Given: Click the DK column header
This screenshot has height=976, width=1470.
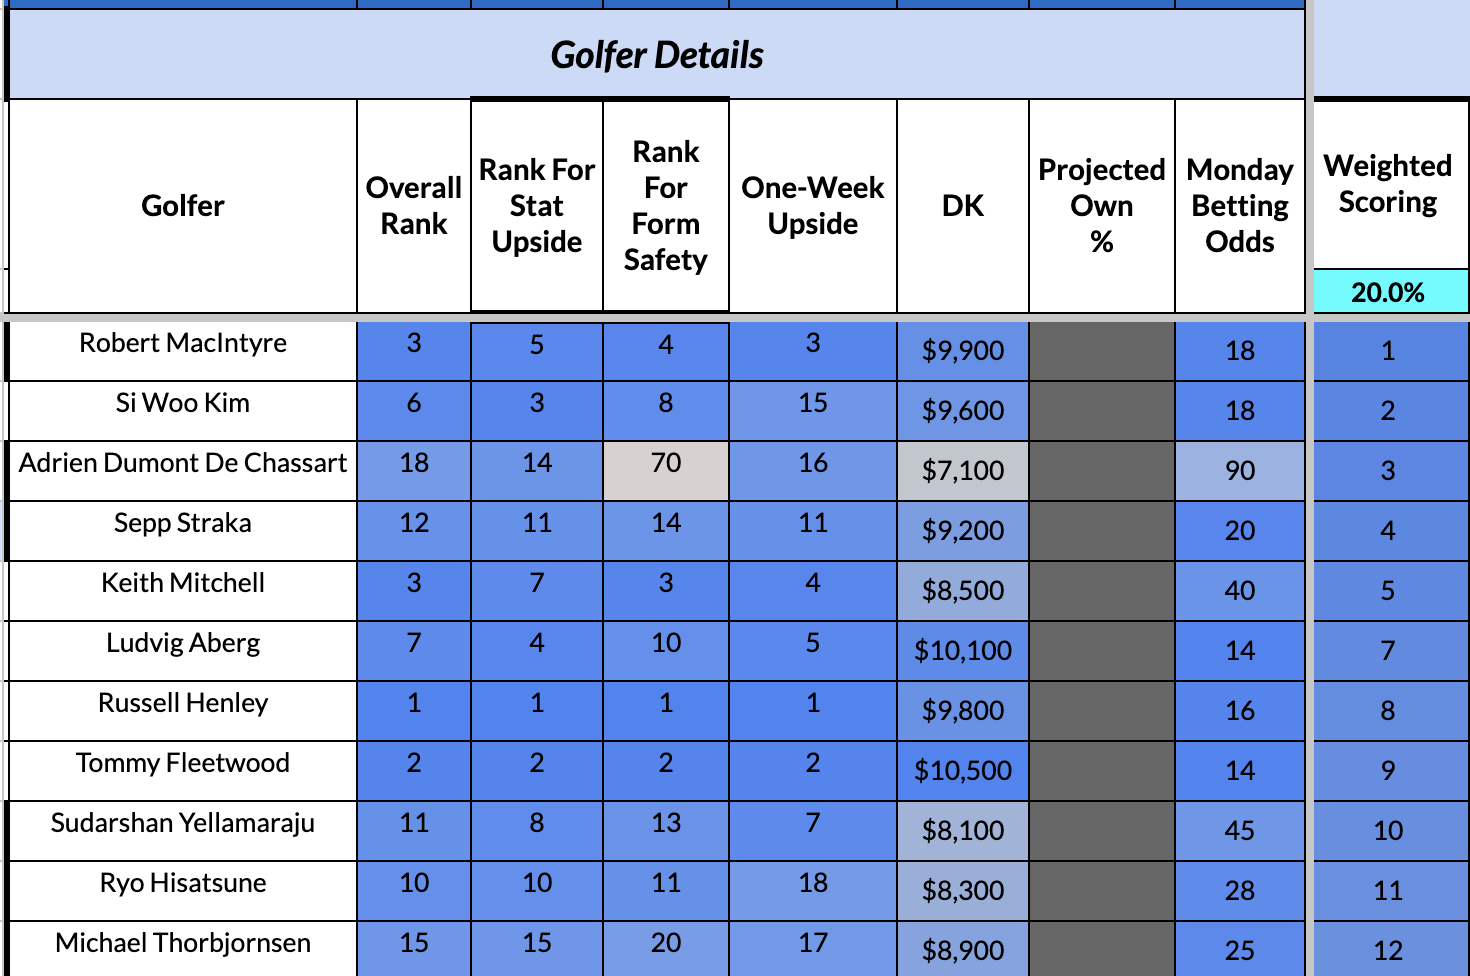Looking at the screenshot, I should pyautogui.click(x=962, y=206).
